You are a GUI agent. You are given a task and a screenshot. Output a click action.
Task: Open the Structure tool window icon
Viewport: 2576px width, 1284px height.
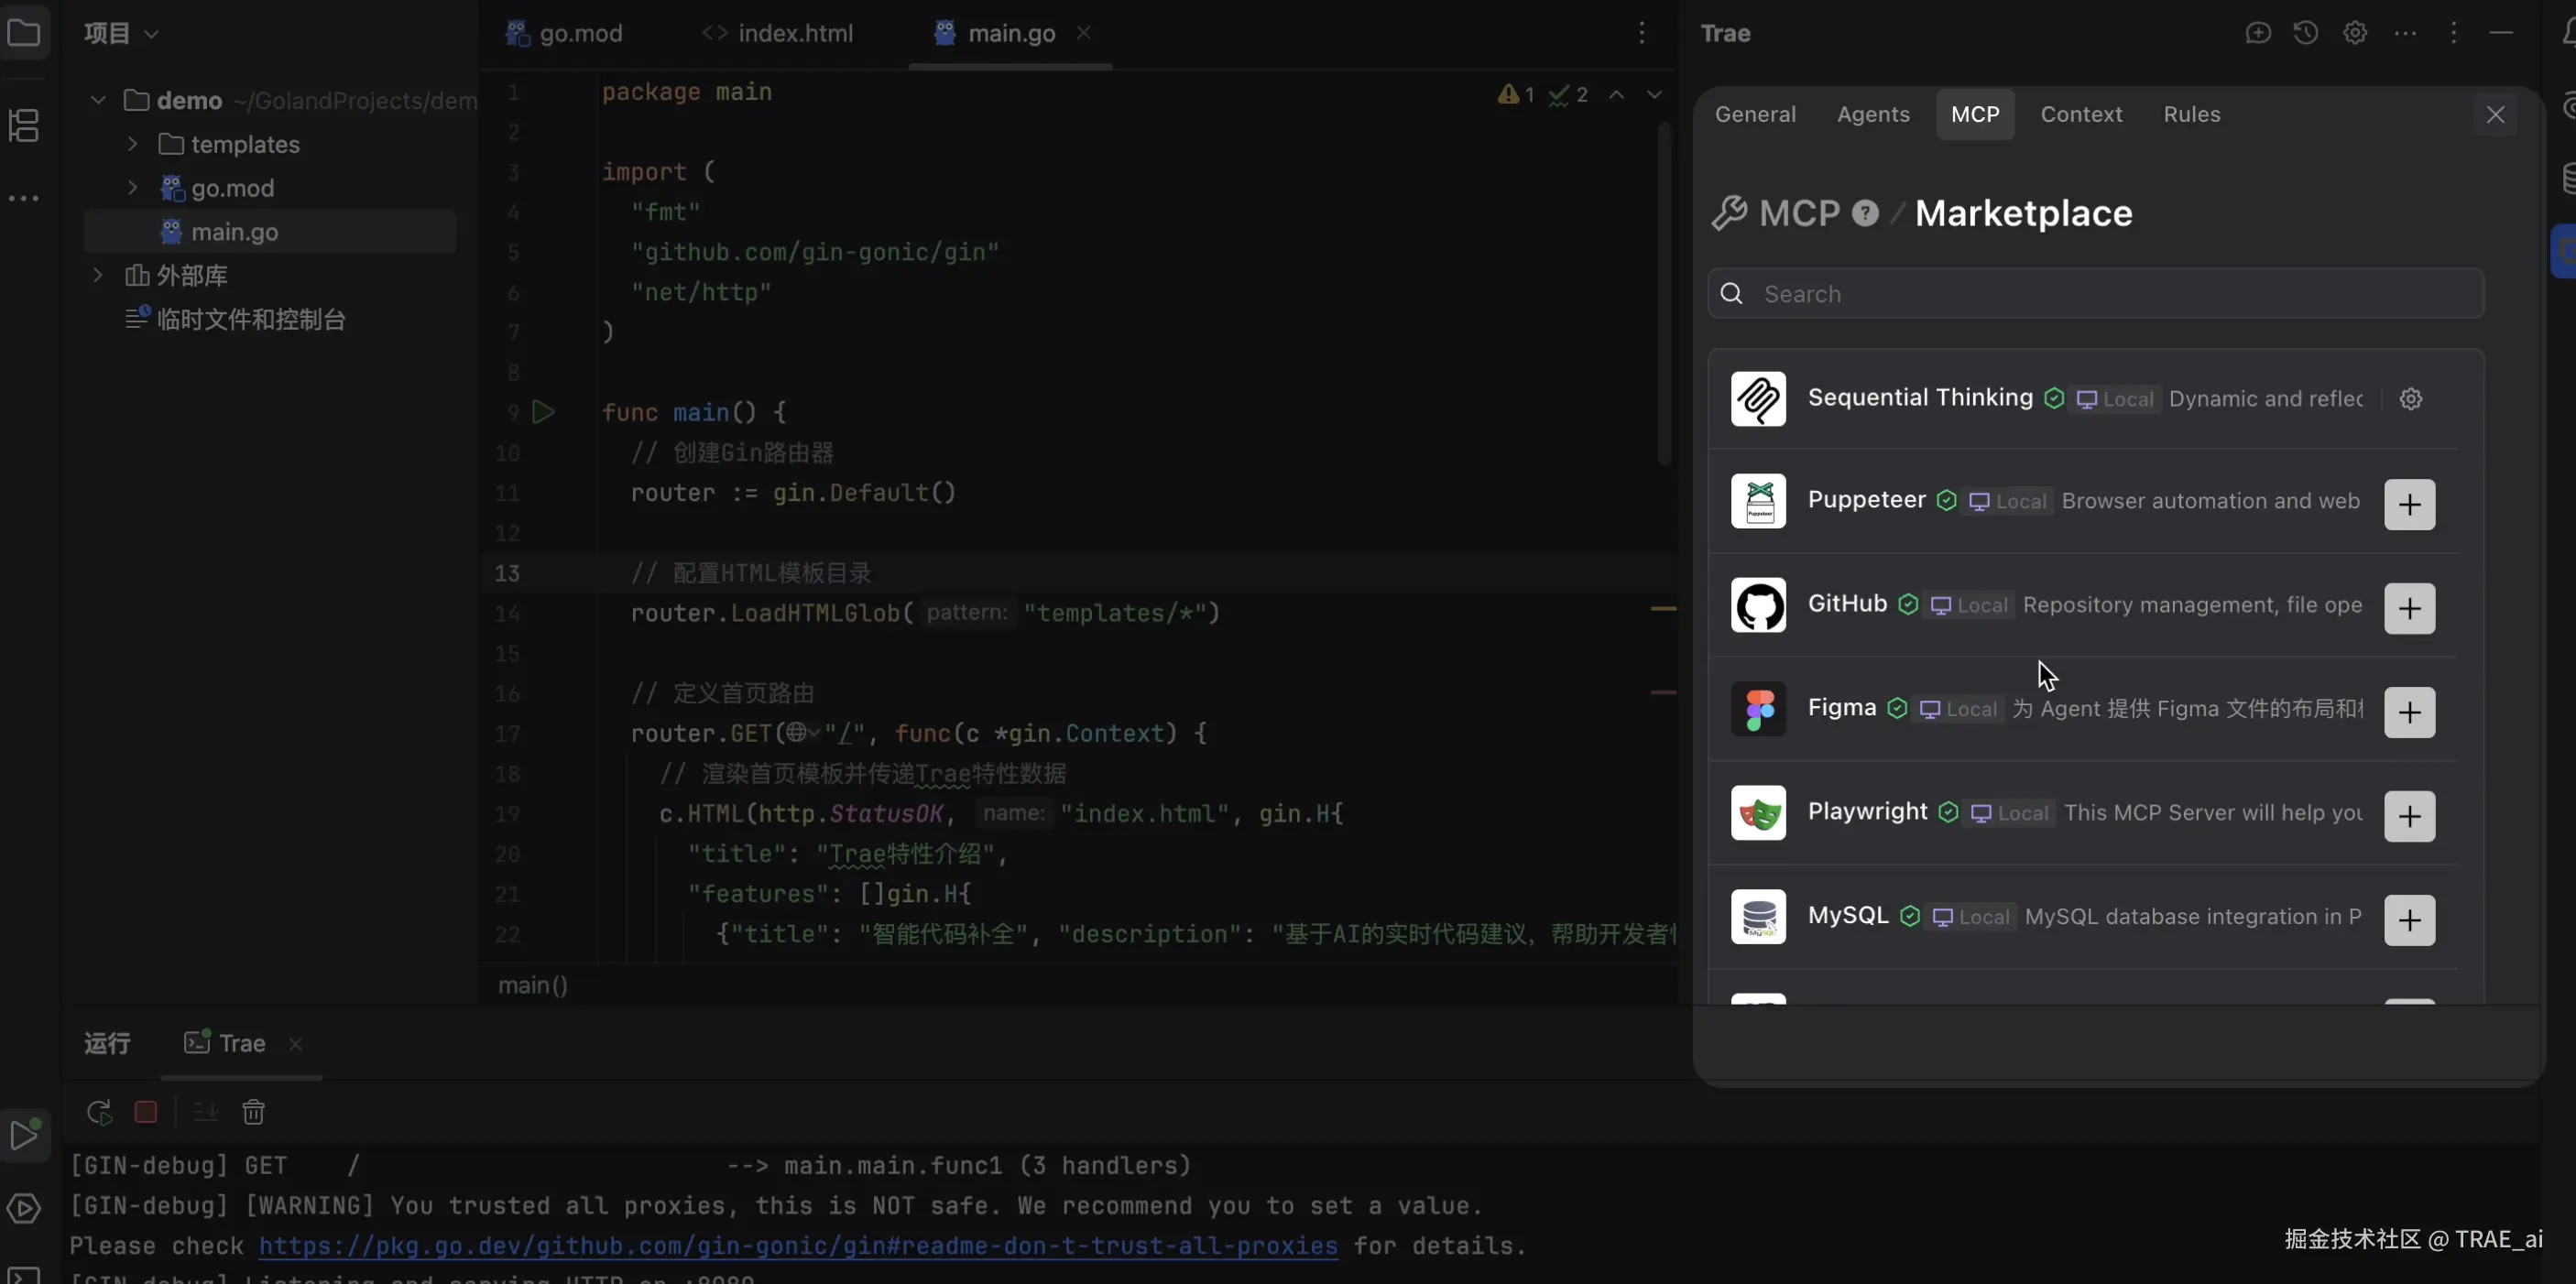coord(24,126)
